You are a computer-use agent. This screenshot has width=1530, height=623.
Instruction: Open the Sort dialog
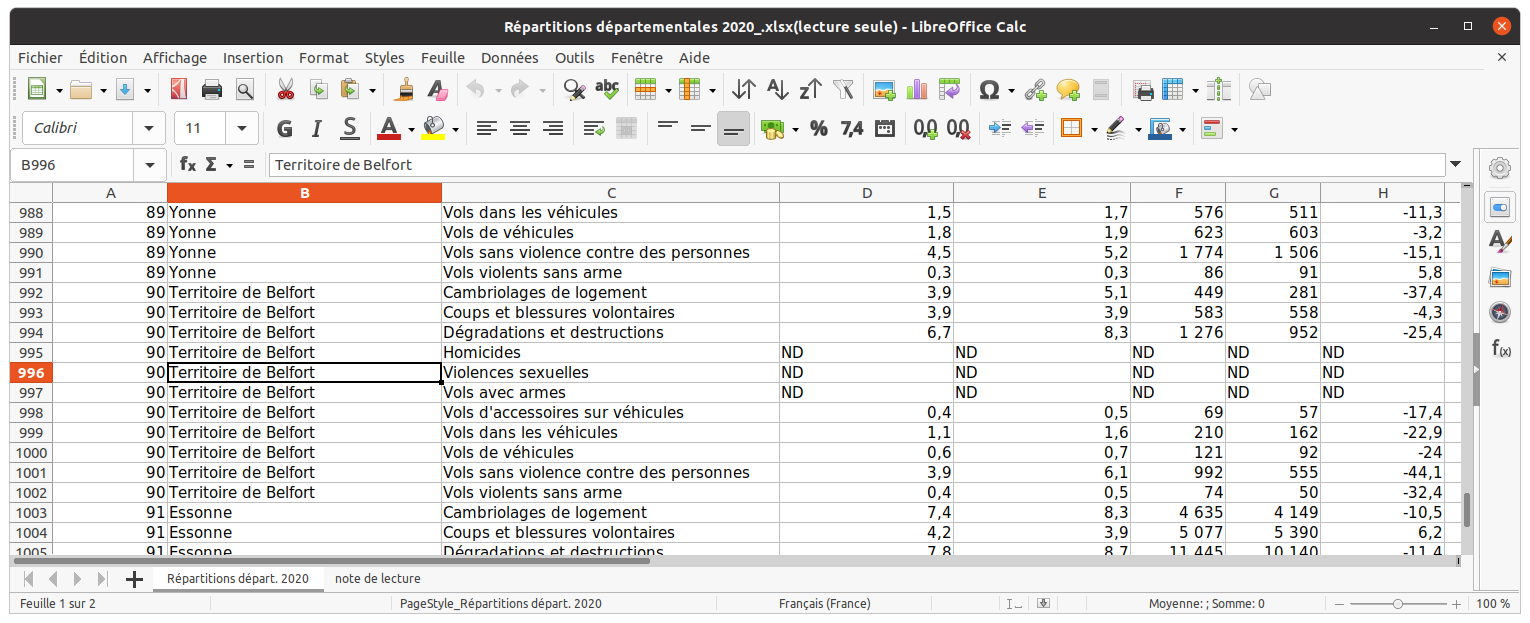[744, 90]
